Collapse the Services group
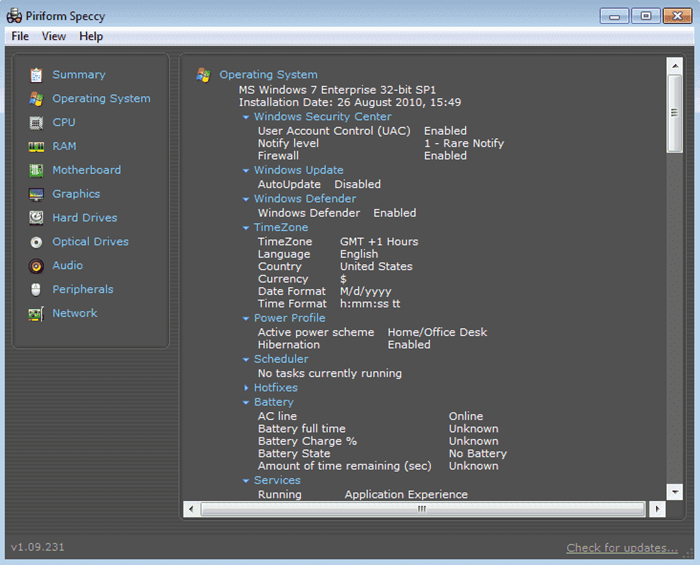Viewport: 700px width, 565px height. pos(246,481)
